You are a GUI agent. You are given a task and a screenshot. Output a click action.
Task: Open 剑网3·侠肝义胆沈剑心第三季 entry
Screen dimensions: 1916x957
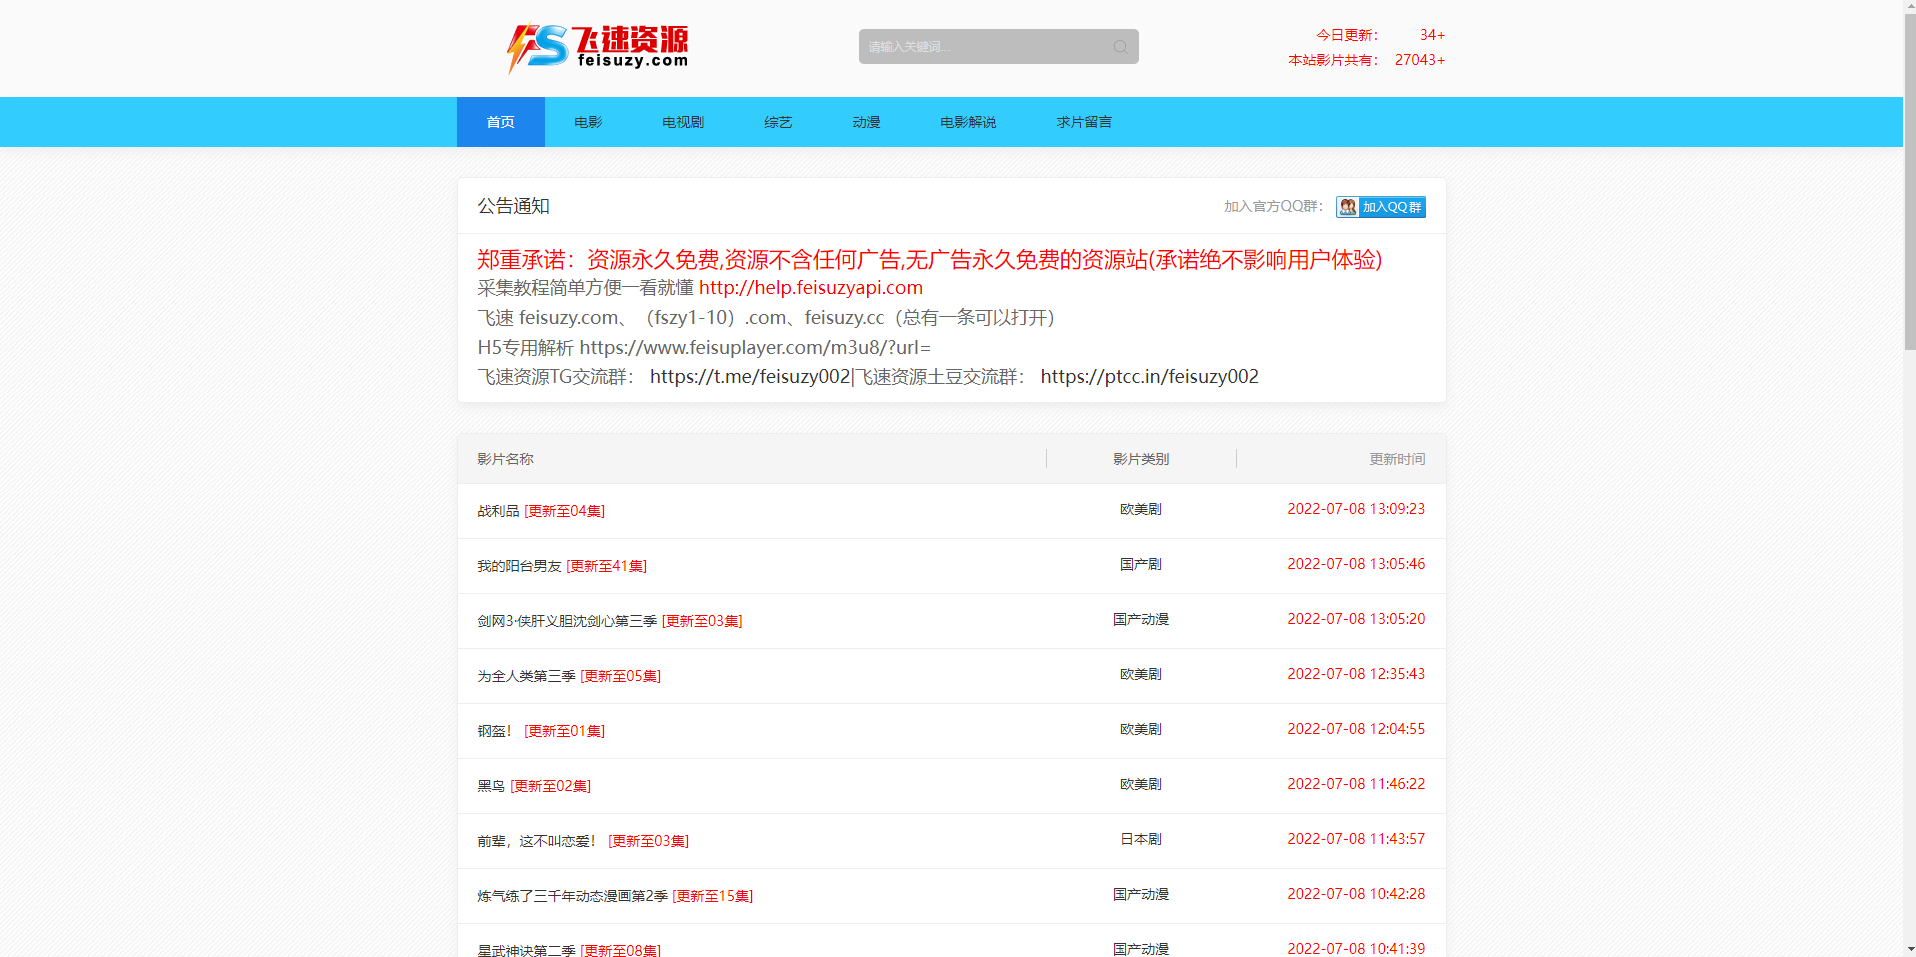click(x=610, y=621)
